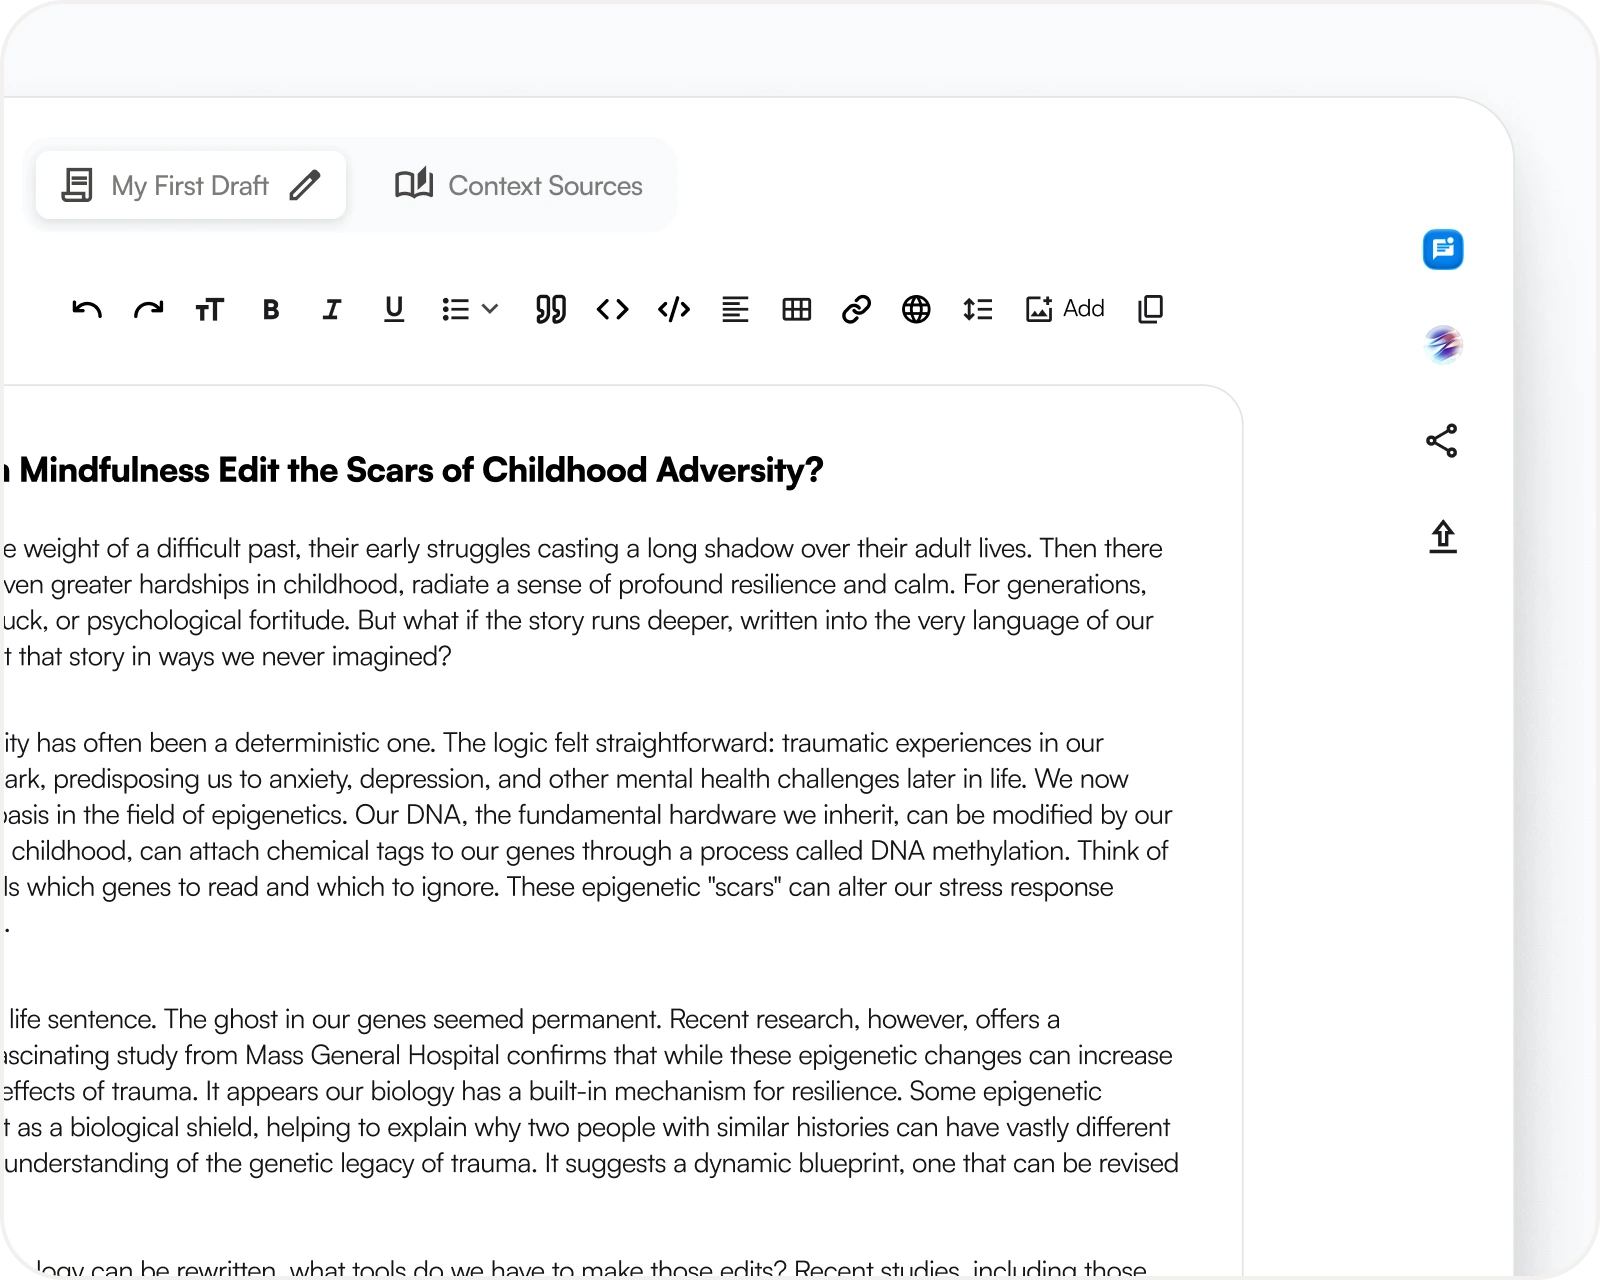Insert a block quote
Screen dimensions: 1600x1280
pyautogui.click(x=550, y=310)
